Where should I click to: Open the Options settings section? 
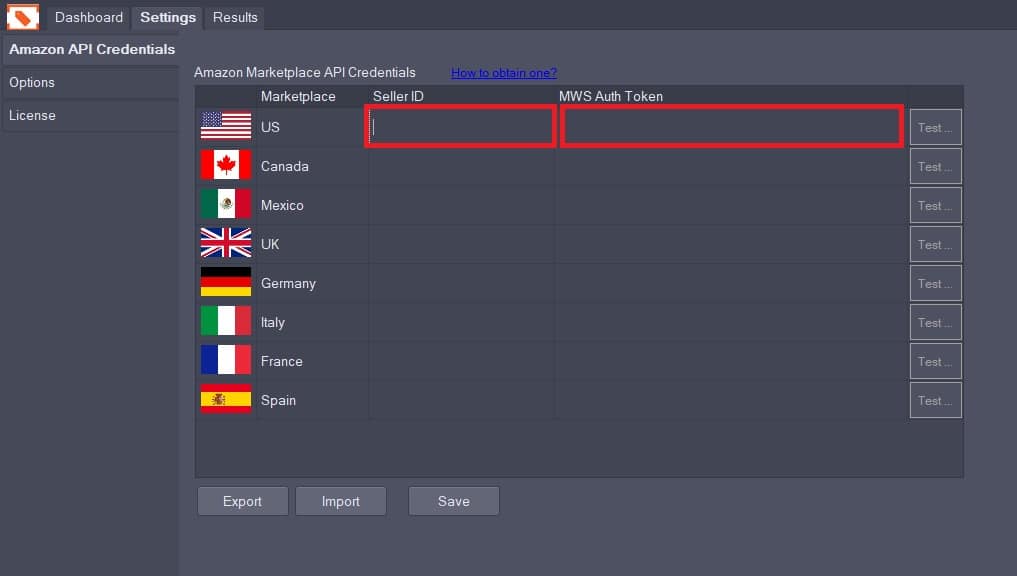(91, 82)
